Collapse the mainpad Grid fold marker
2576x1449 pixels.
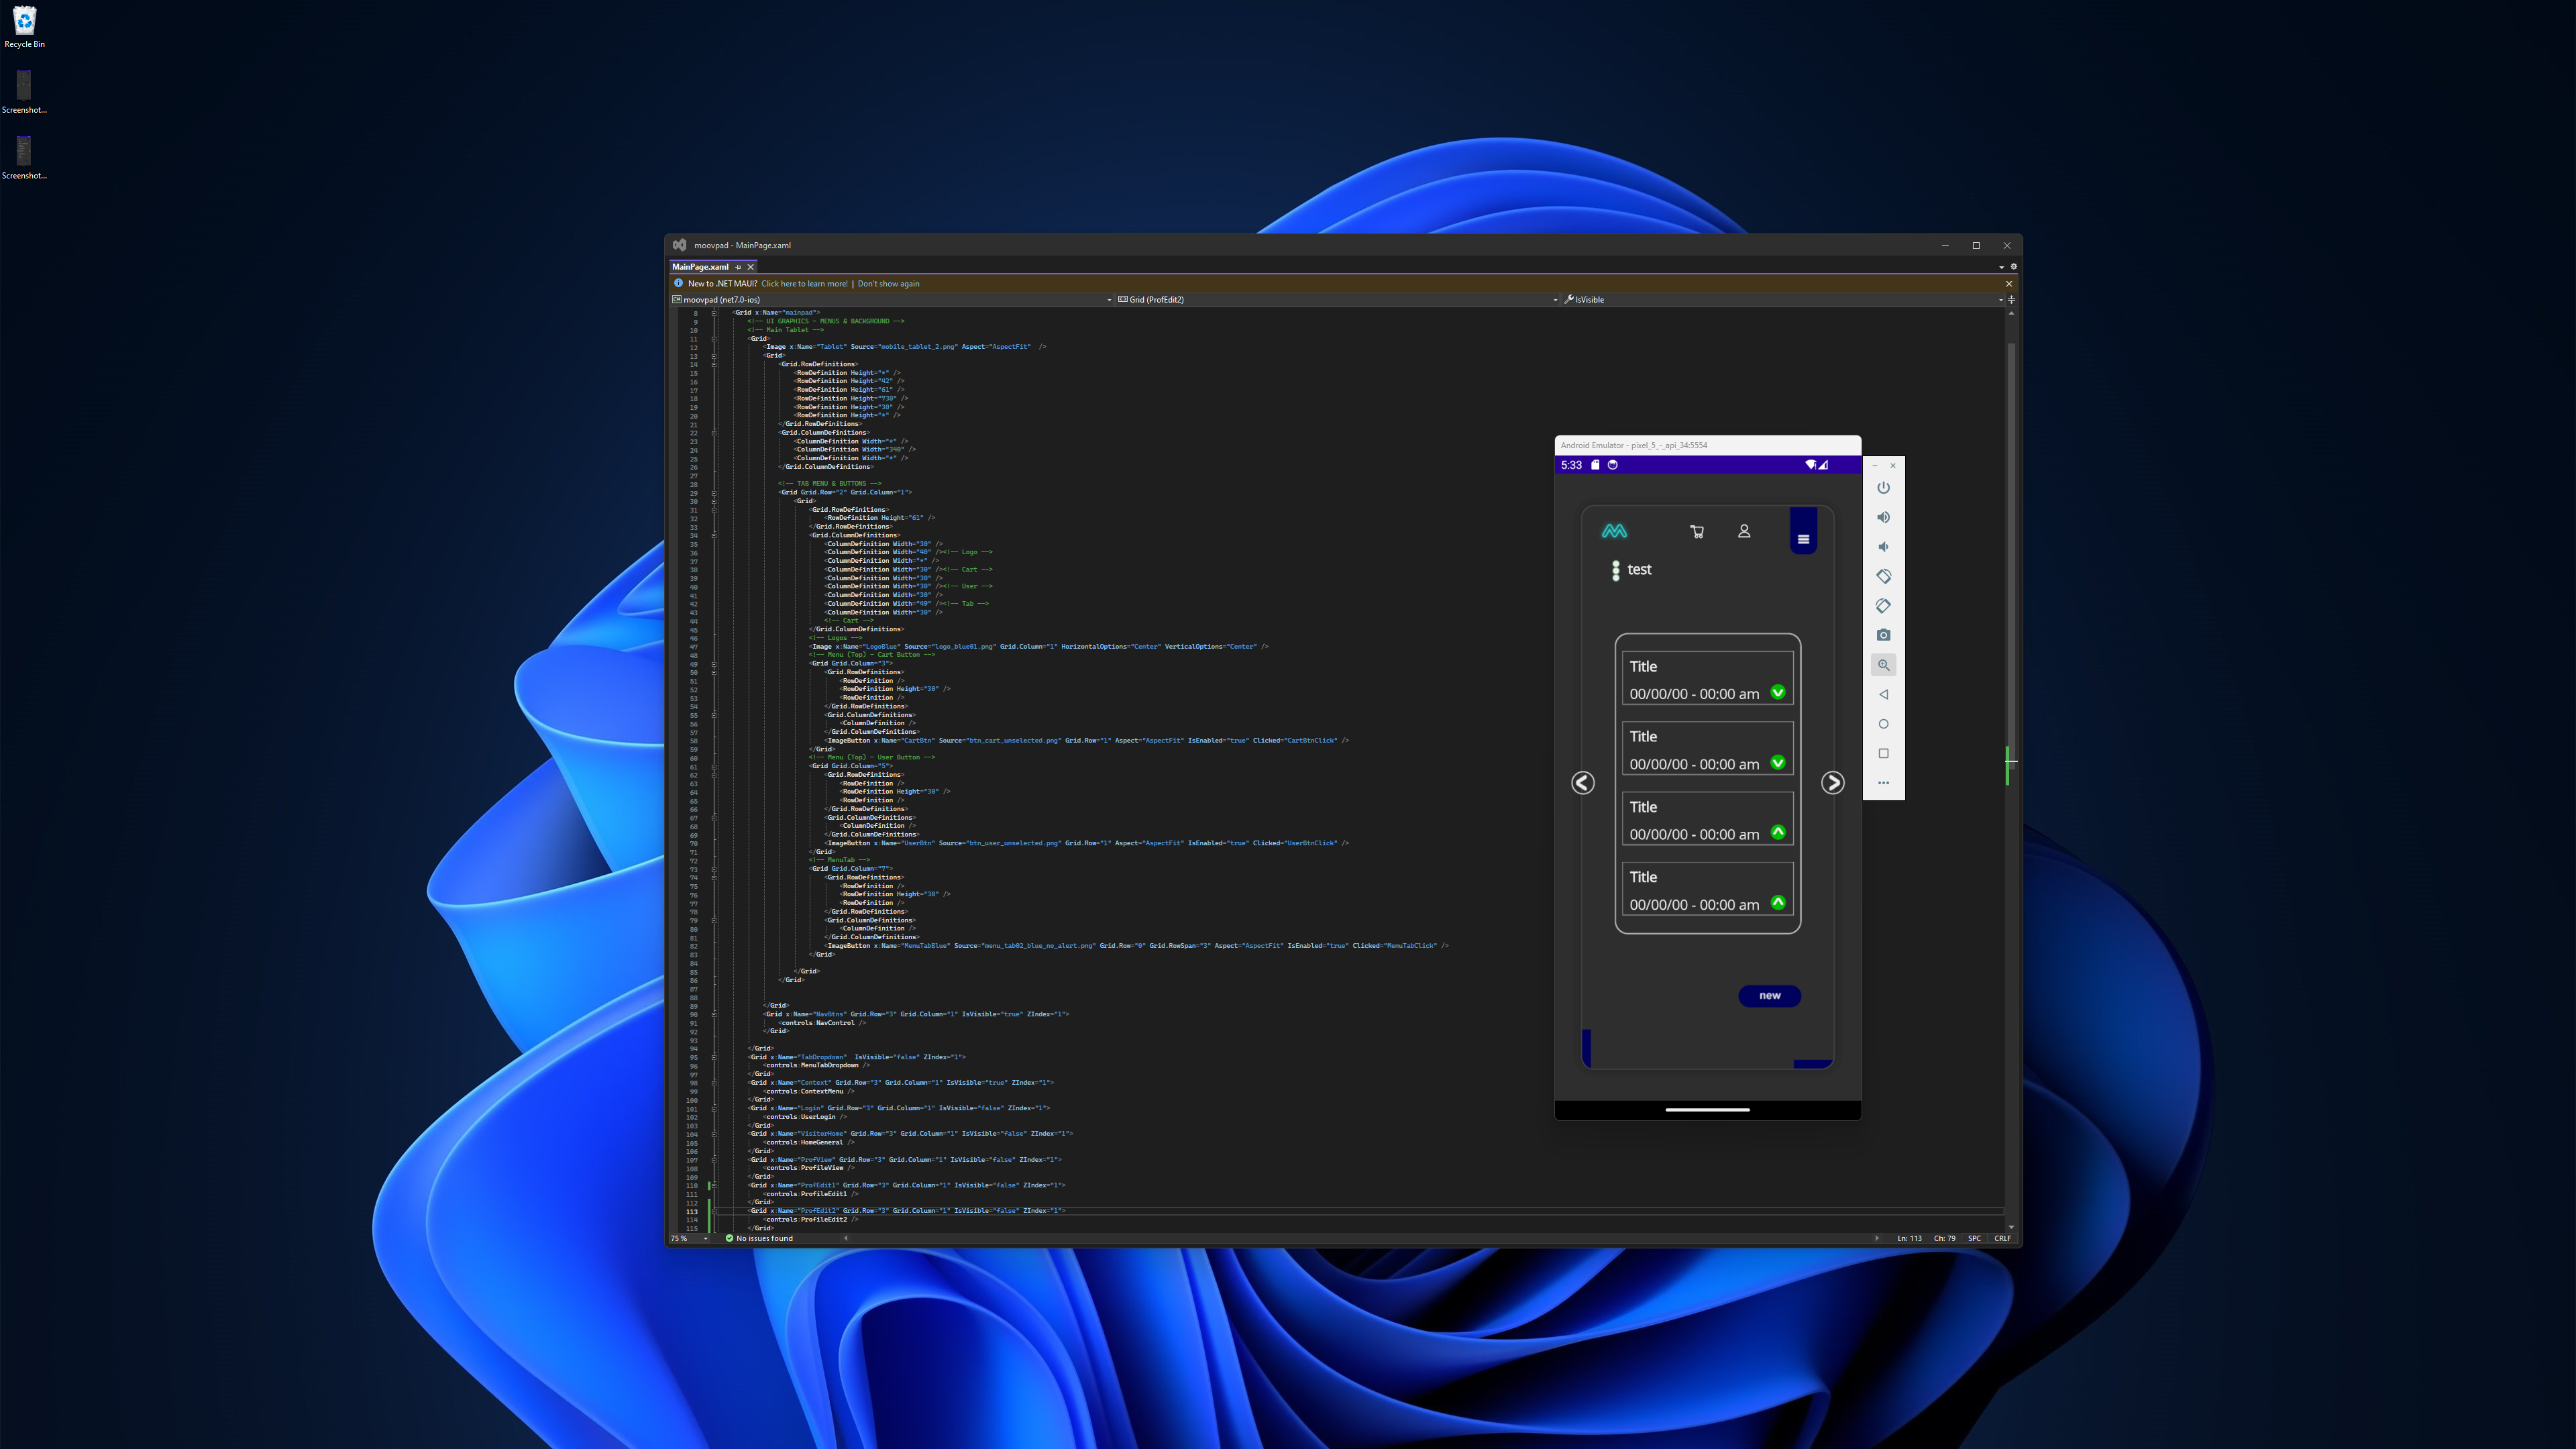714,313
